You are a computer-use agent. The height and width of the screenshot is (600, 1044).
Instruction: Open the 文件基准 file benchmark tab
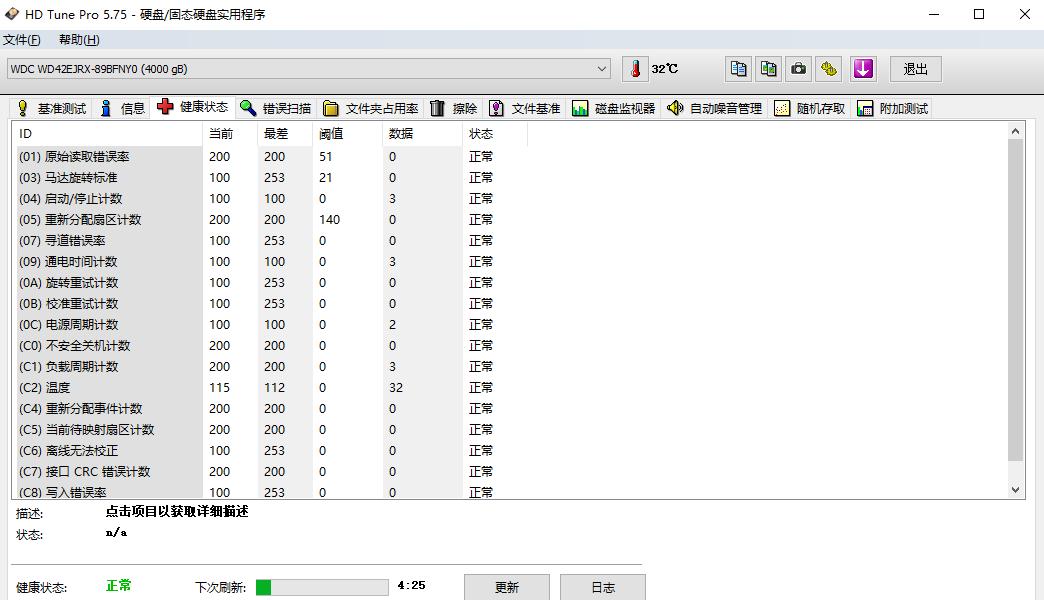tap(525, 108)
